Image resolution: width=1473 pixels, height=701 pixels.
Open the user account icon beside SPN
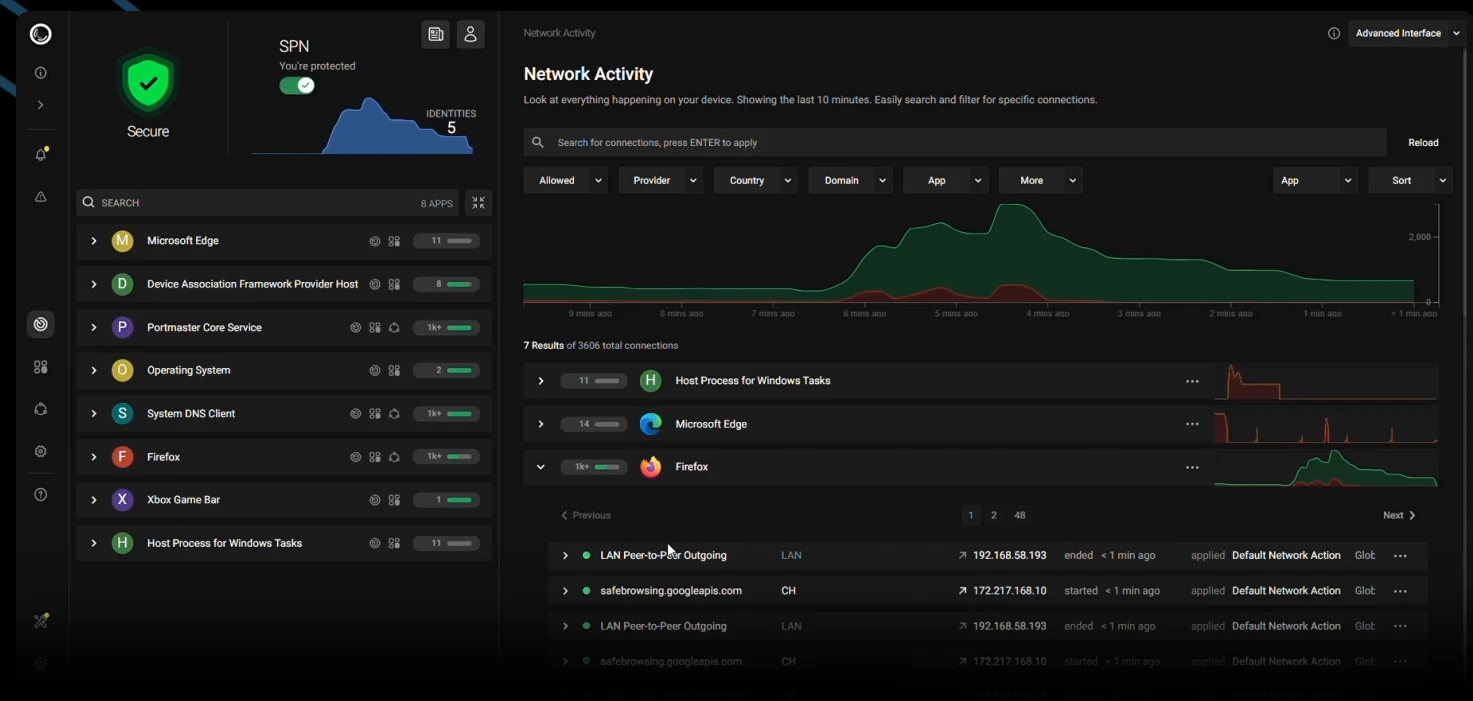point(470,34)
